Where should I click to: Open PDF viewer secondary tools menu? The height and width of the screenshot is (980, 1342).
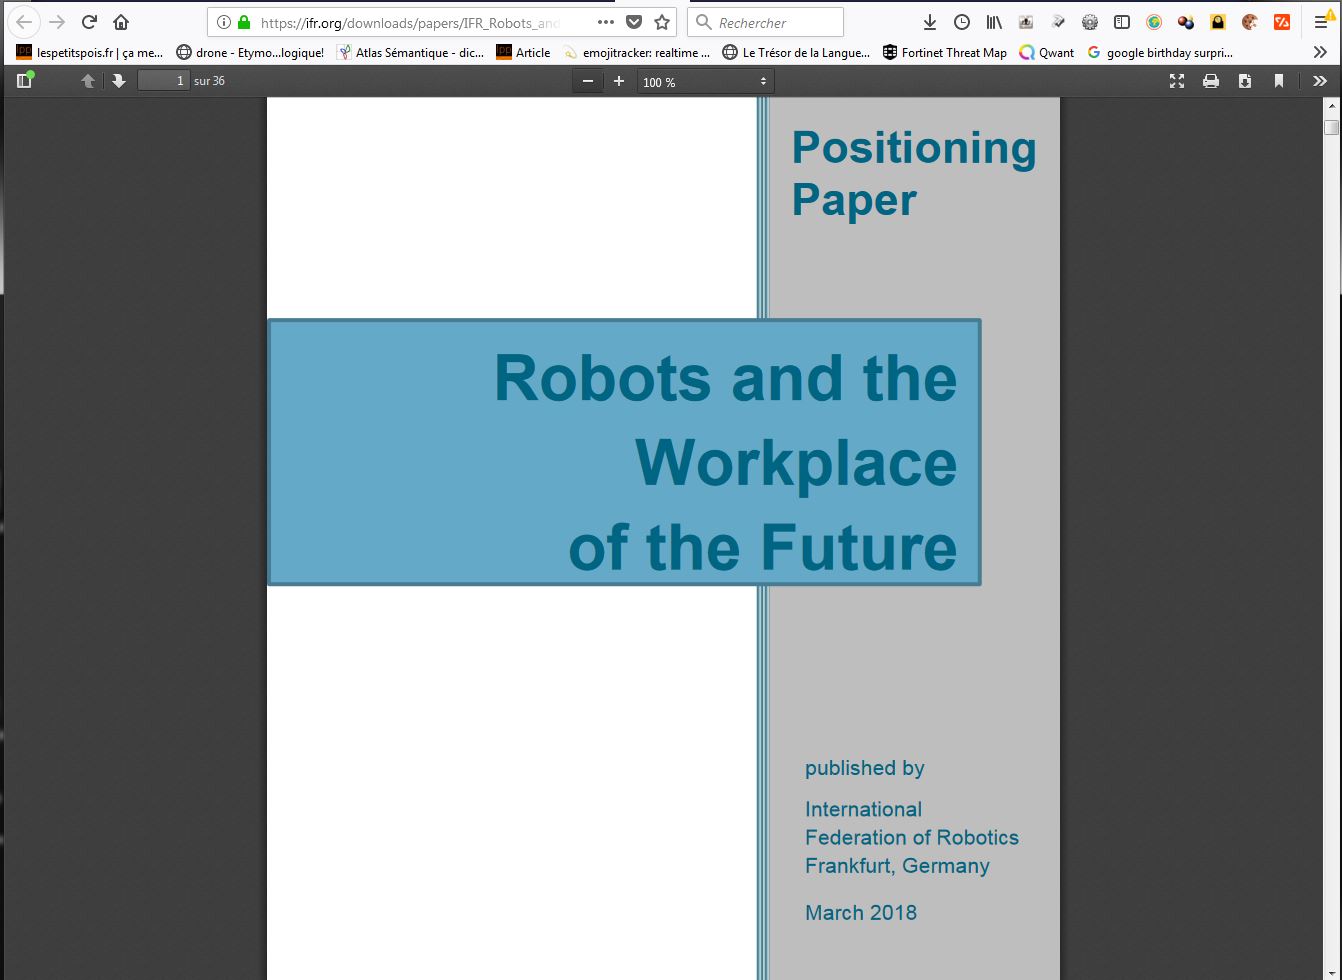click(1320, 81)
